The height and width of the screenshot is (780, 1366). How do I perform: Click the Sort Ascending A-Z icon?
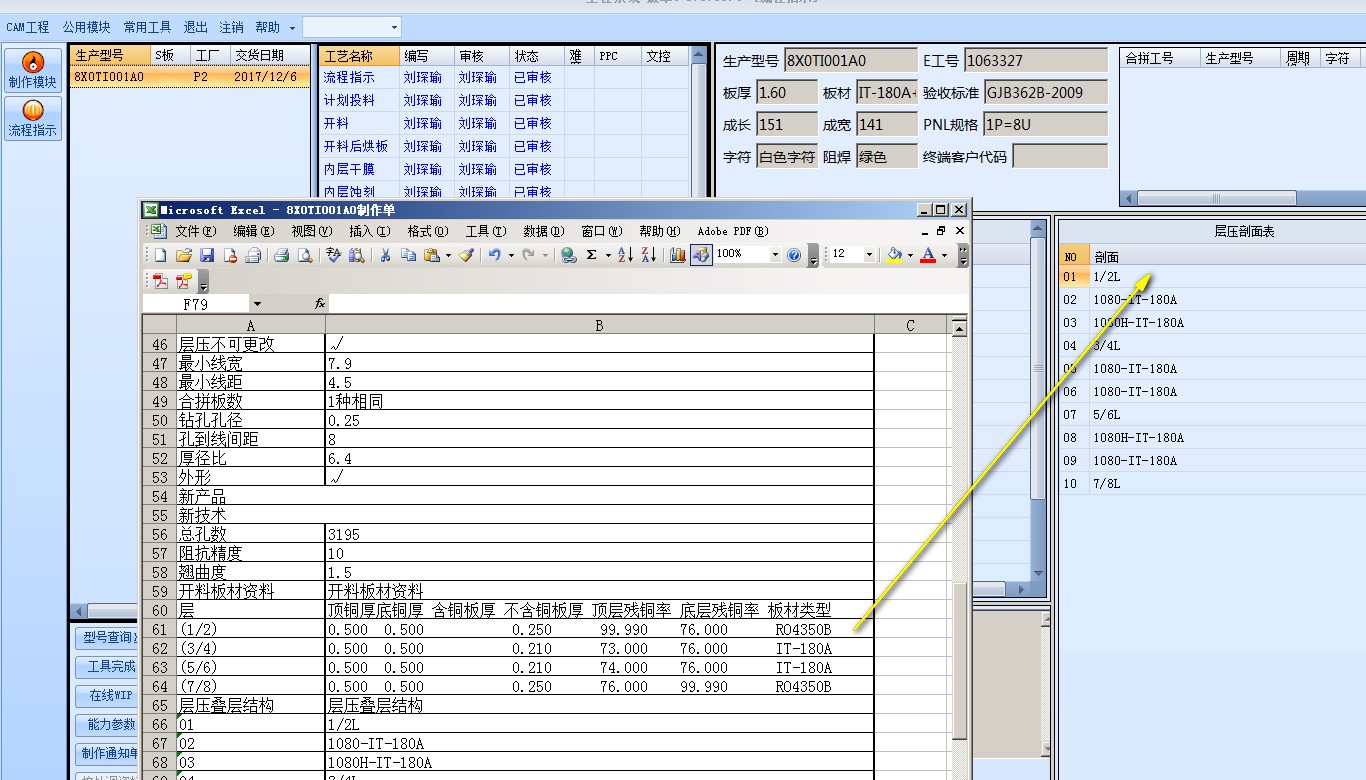[625, 255]
